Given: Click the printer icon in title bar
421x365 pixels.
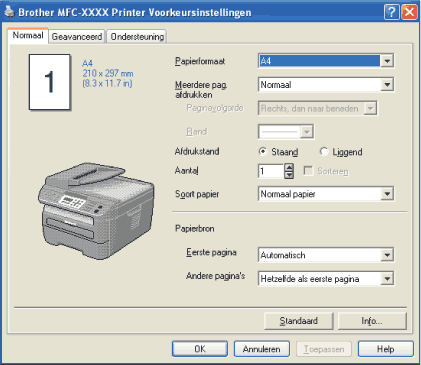Looking at the screenshot, I should coord(9,12).
